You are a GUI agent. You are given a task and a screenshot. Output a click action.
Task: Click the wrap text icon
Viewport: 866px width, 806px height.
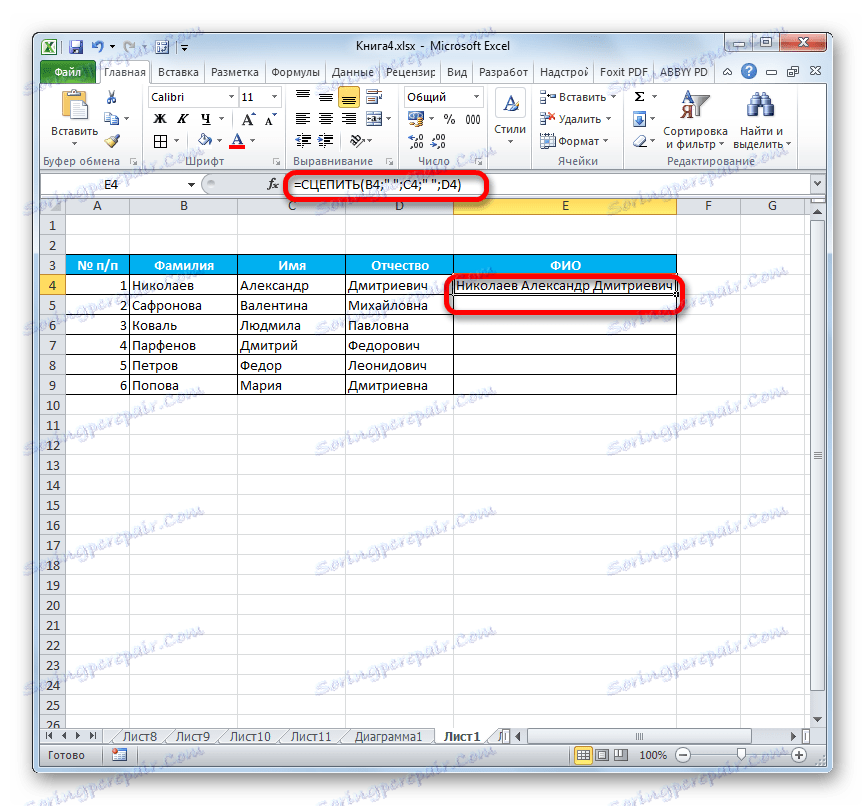(374, 97)
